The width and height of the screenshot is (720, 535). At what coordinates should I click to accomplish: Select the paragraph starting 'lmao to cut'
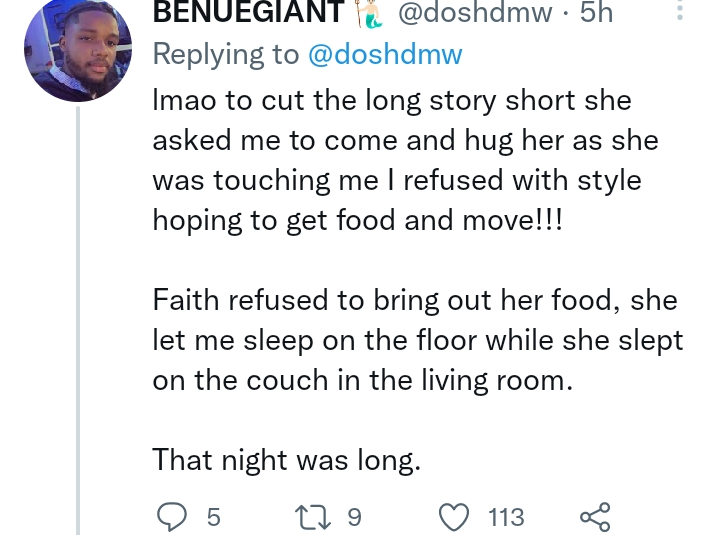click(x=406, y=160)
